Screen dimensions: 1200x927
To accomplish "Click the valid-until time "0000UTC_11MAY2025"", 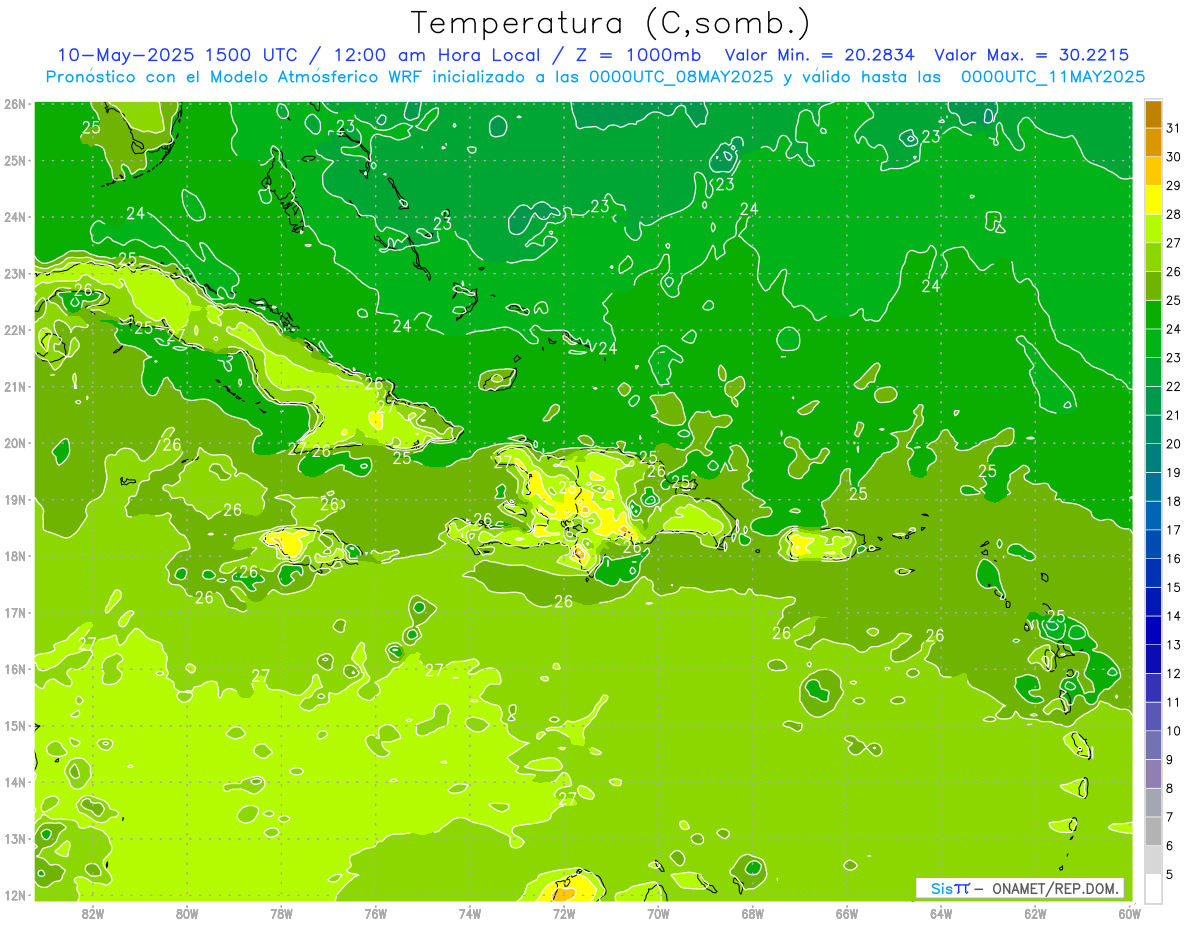I will click(x=1055, y=76).
